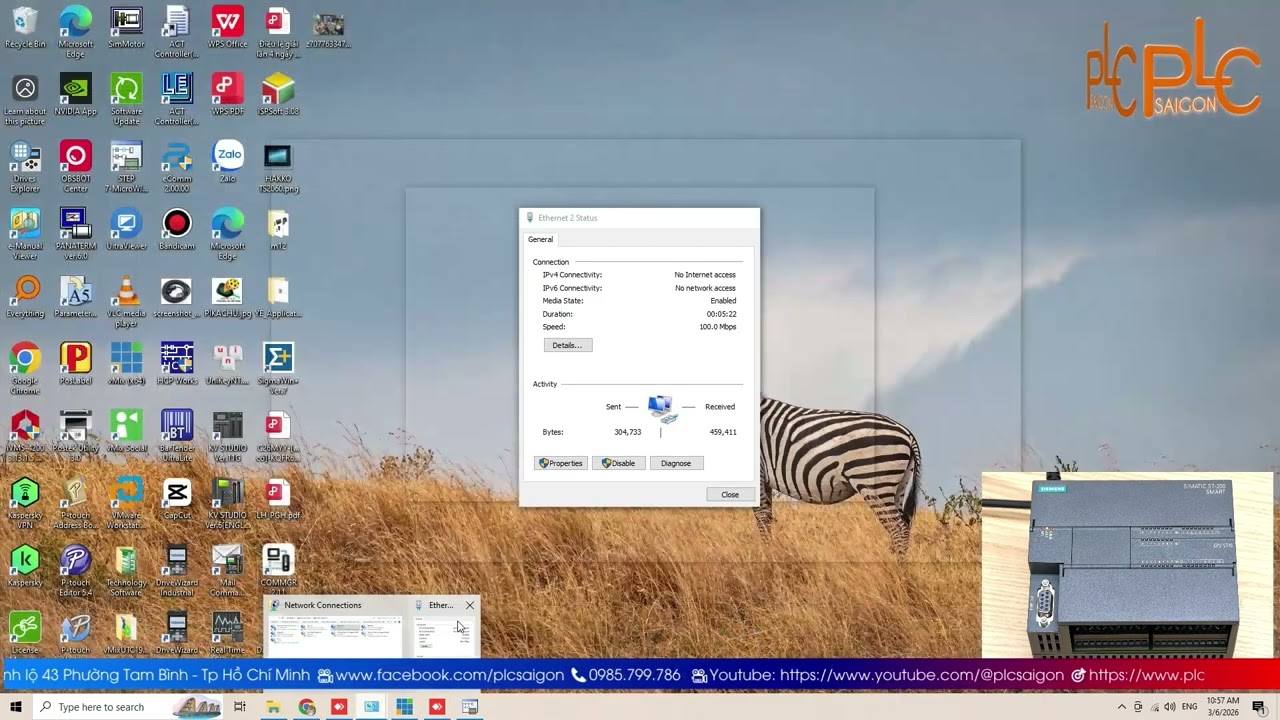
Task: Launch VMware Workstation icon
Action: pyautogui.click(x=126, y=504)
